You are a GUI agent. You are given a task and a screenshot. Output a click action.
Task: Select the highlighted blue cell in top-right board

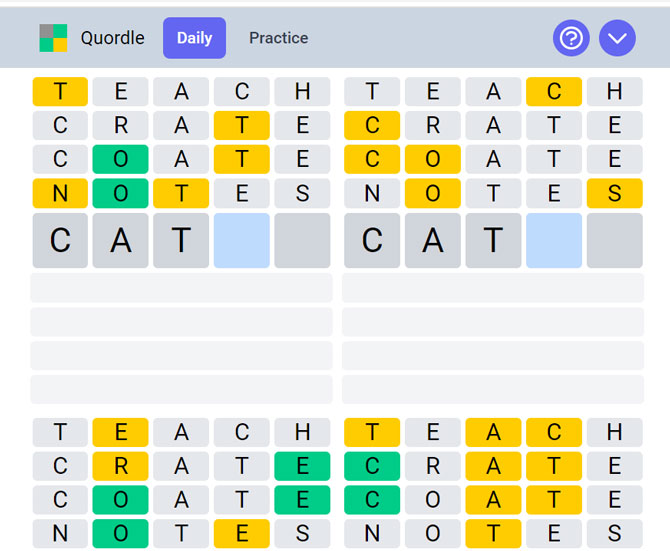click(554, 240)
